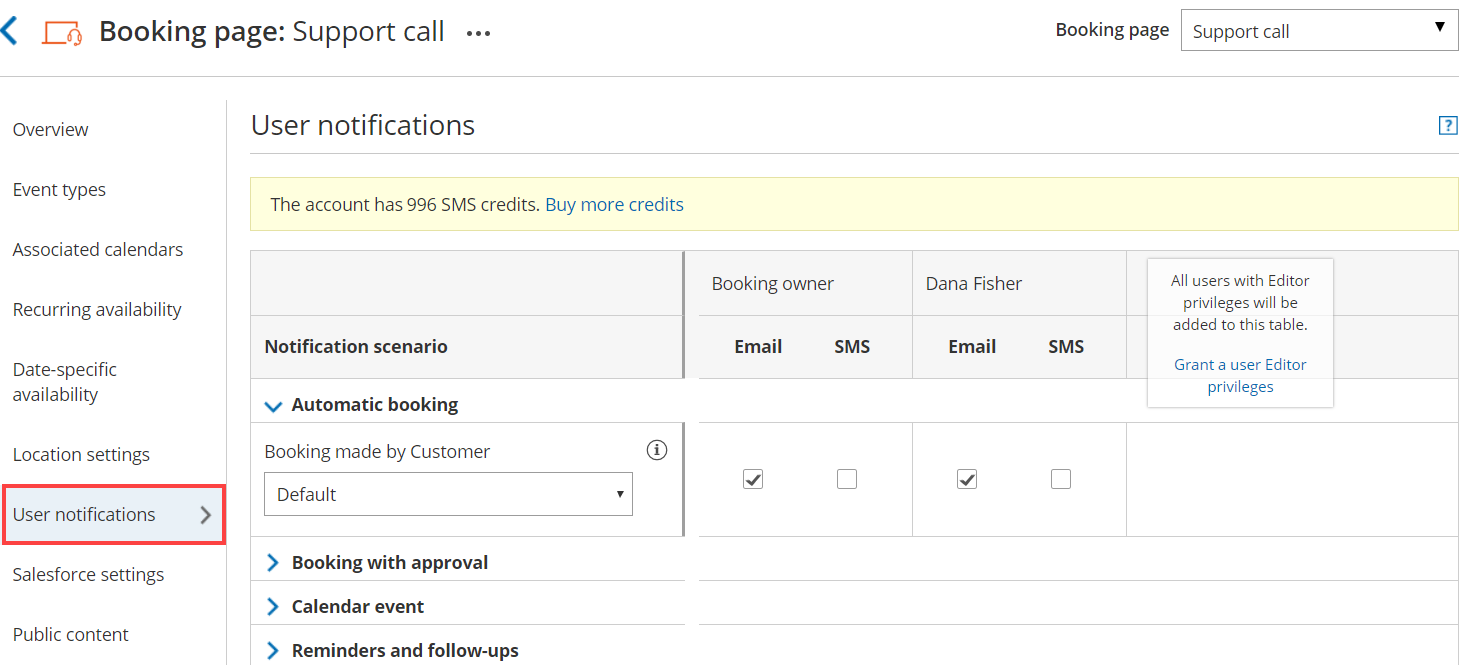Select Salesforce settings in sidebar

(x=88, y=575)
